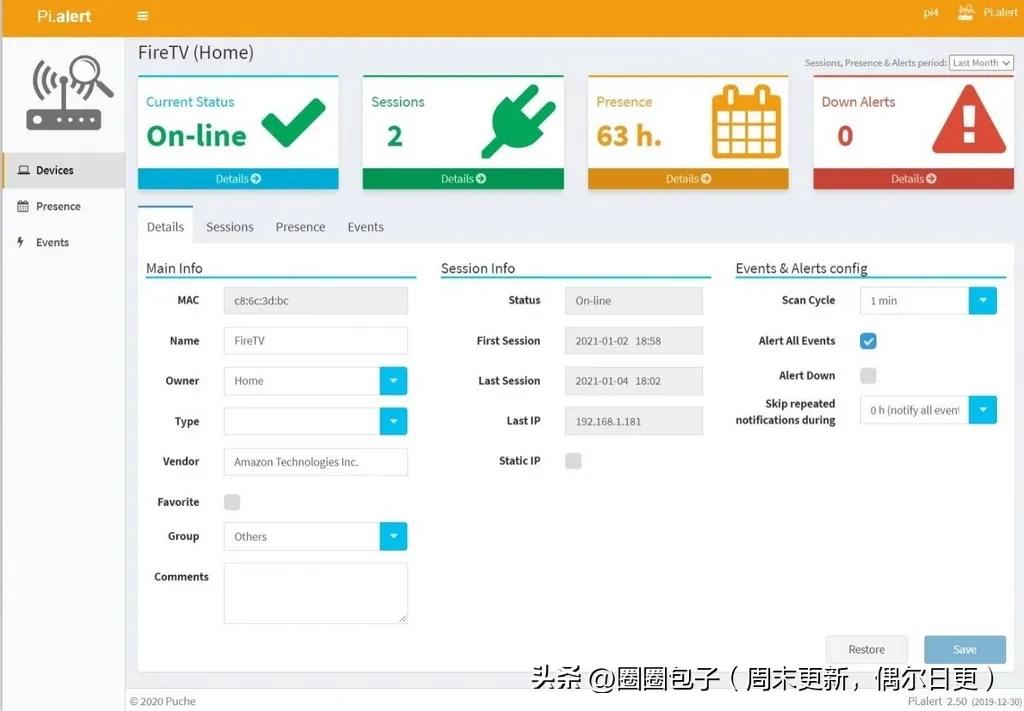Click the '© 2020 Puche' footer text

[x=163, y=701]
